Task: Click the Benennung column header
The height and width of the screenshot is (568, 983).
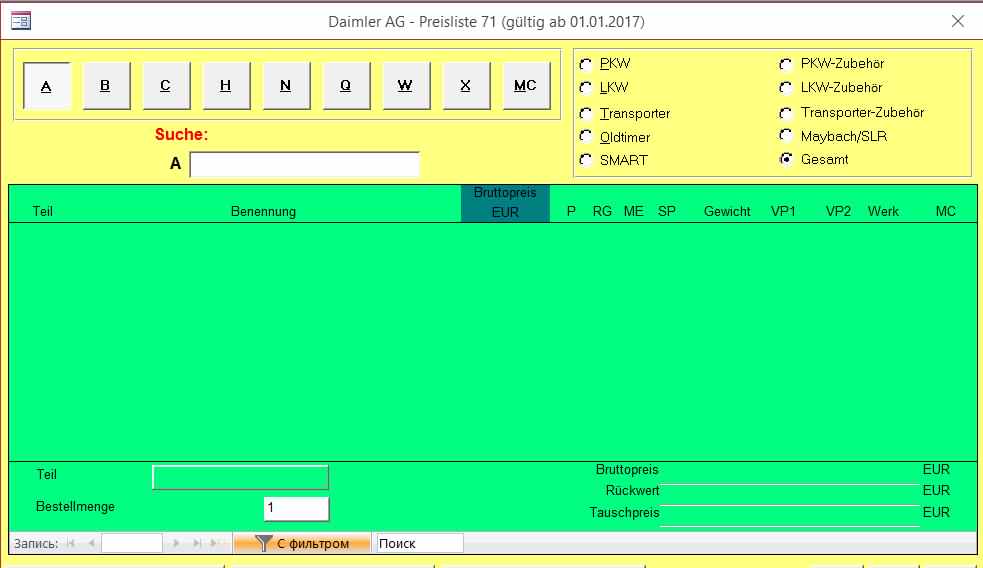Action: pyautogui.click(x=263, y=211)
